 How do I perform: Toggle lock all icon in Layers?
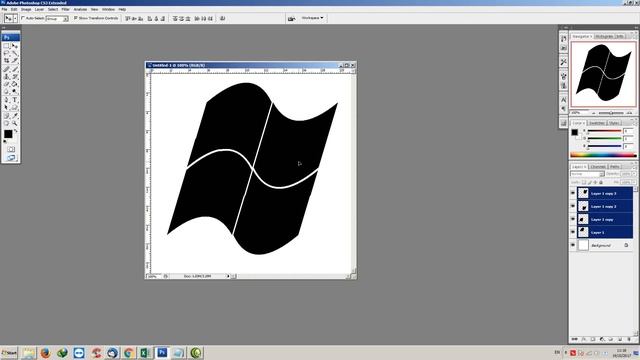click(601, 182)
